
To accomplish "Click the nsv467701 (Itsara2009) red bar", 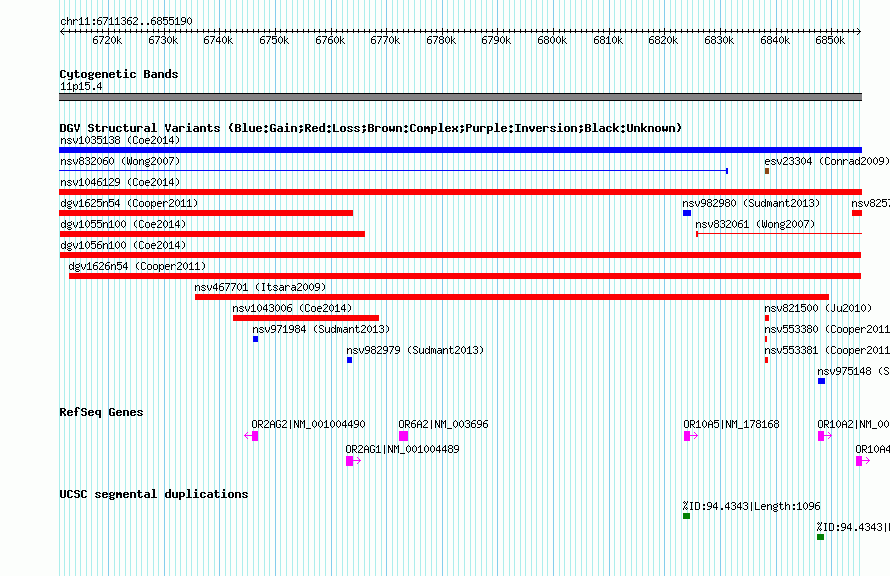I will tap(511, 297).
